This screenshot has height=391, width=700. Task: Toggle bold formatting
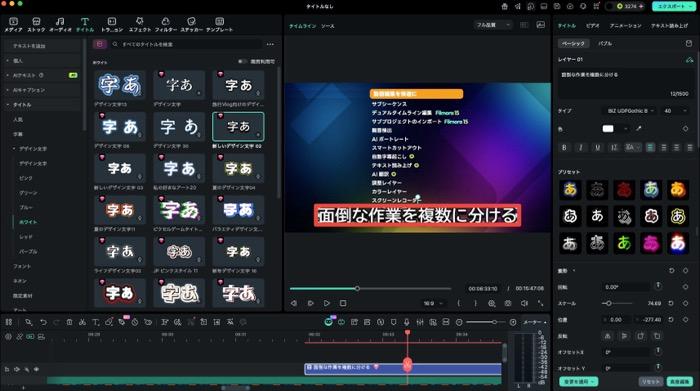(564, 147)
